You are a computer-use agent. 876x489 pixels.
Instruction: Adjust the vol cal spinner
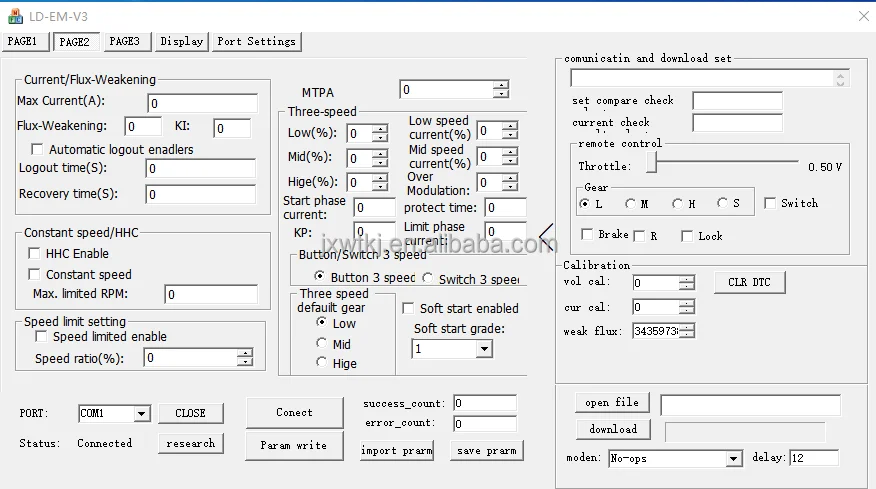687,283
